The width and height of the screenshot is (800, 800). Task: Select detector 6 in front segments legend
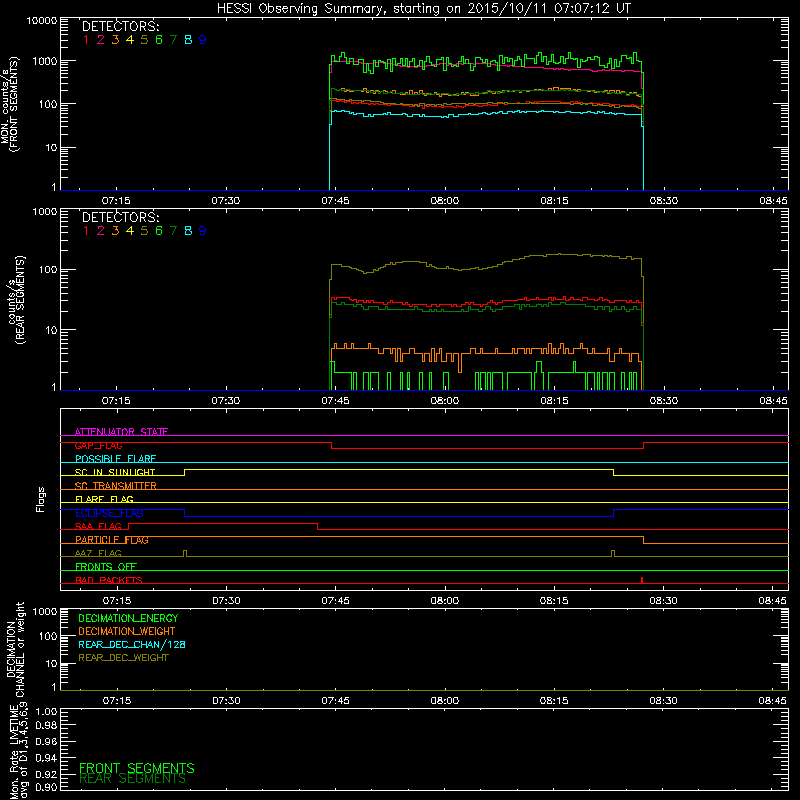[x=159, y=40]
